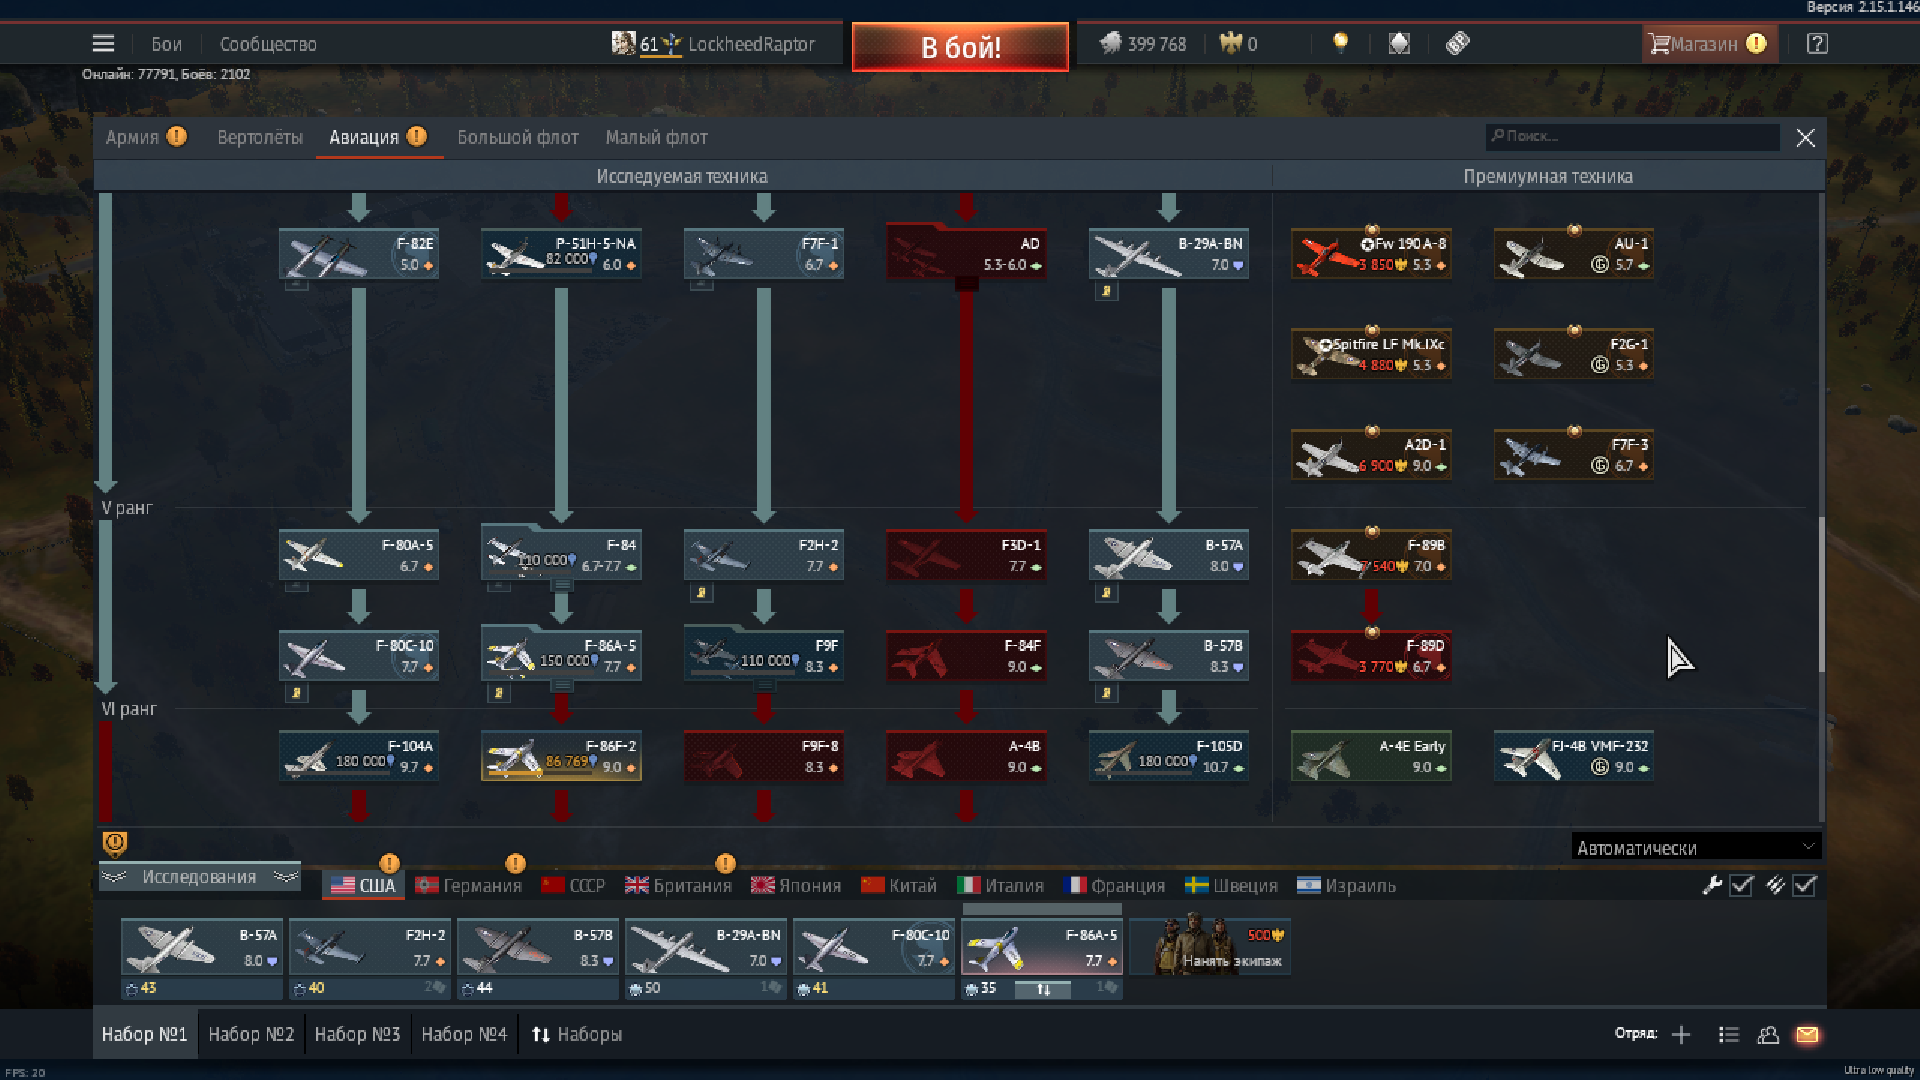1920x1080 pixels.
Task: Click squadron icon under F-80C-10 card
Action: 296,693
